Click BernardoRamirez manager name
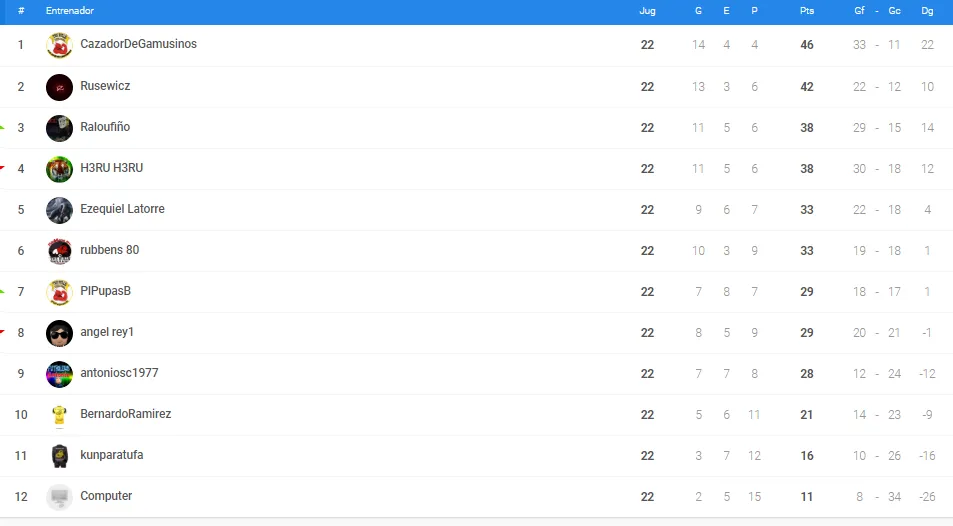The height and width of the screenshot is (526, 953). pyautogui.click(x=126, y=414)
